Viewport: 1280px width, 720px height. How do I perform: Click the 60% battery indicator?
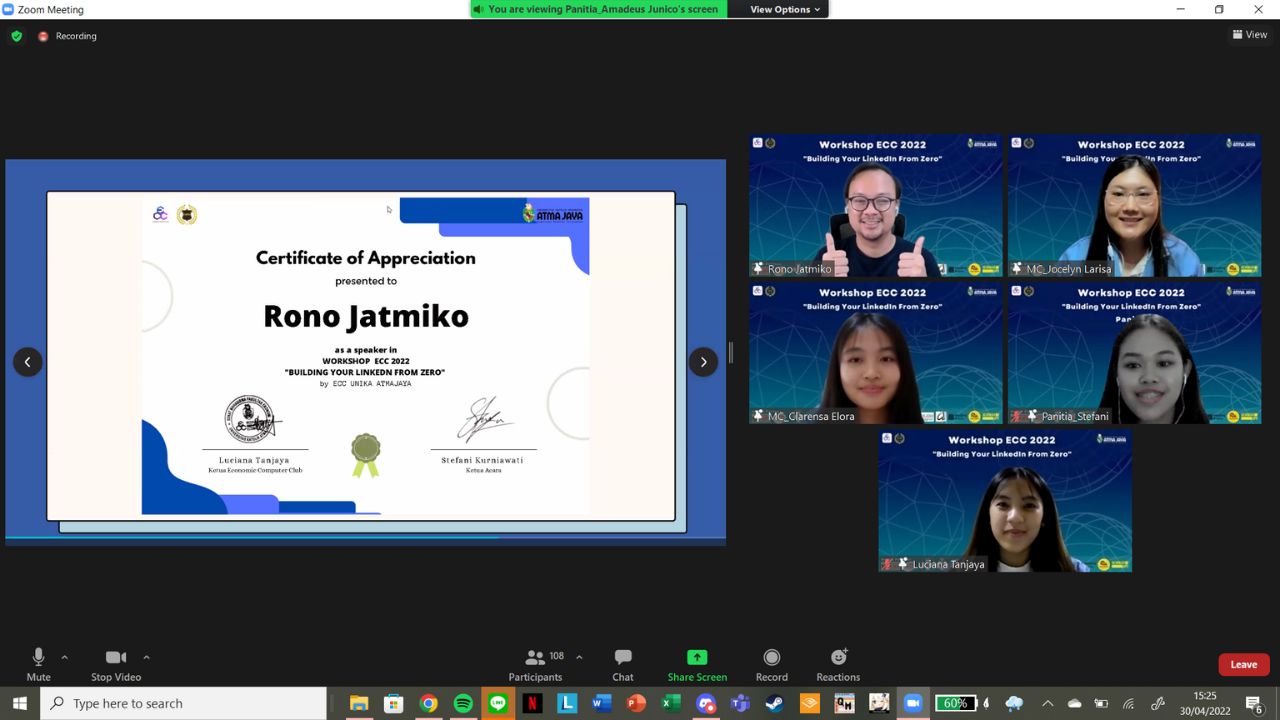(x=955, y=703)
